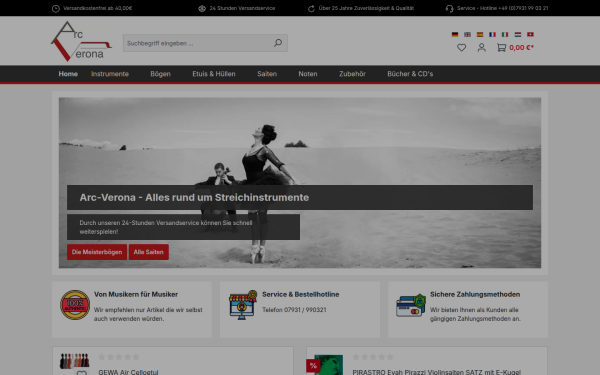
Task: Click the 'Durch unseren 24-Stunden Versandservice' banner text
Action: pos(166,227)
